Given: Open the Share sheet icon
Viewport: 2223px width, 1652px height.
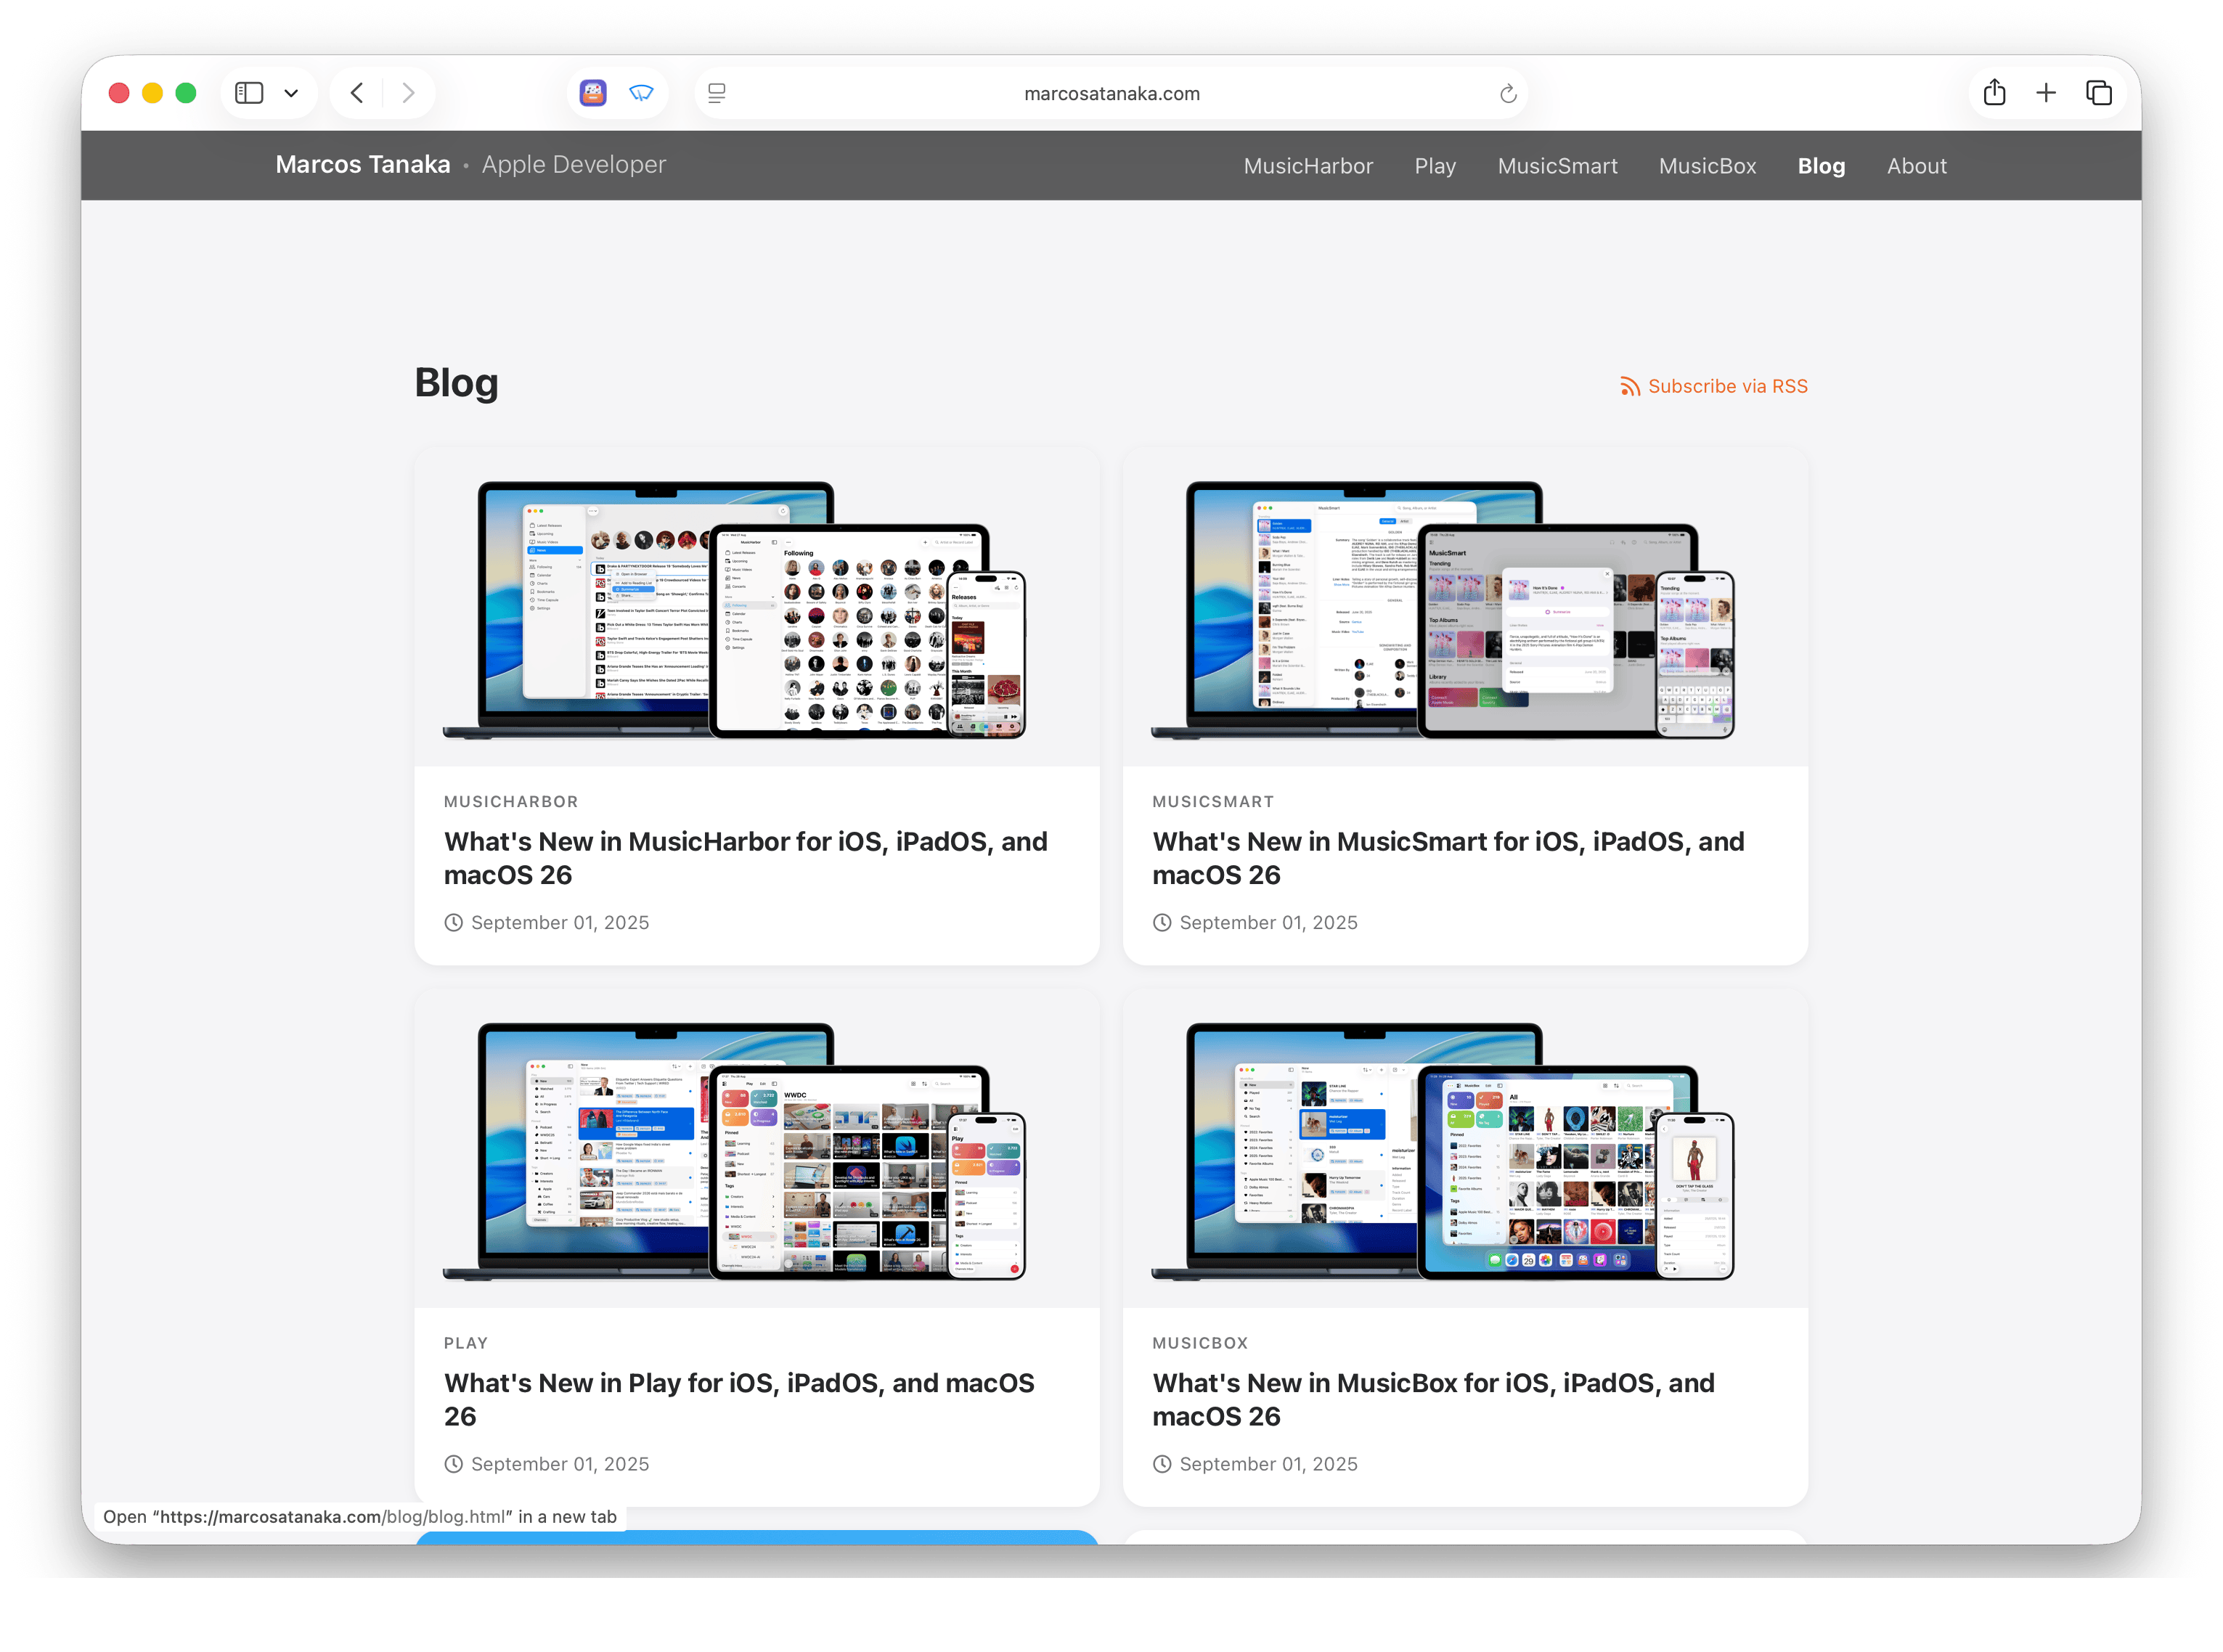Looking at the screenshot, I should (1994, 92).
